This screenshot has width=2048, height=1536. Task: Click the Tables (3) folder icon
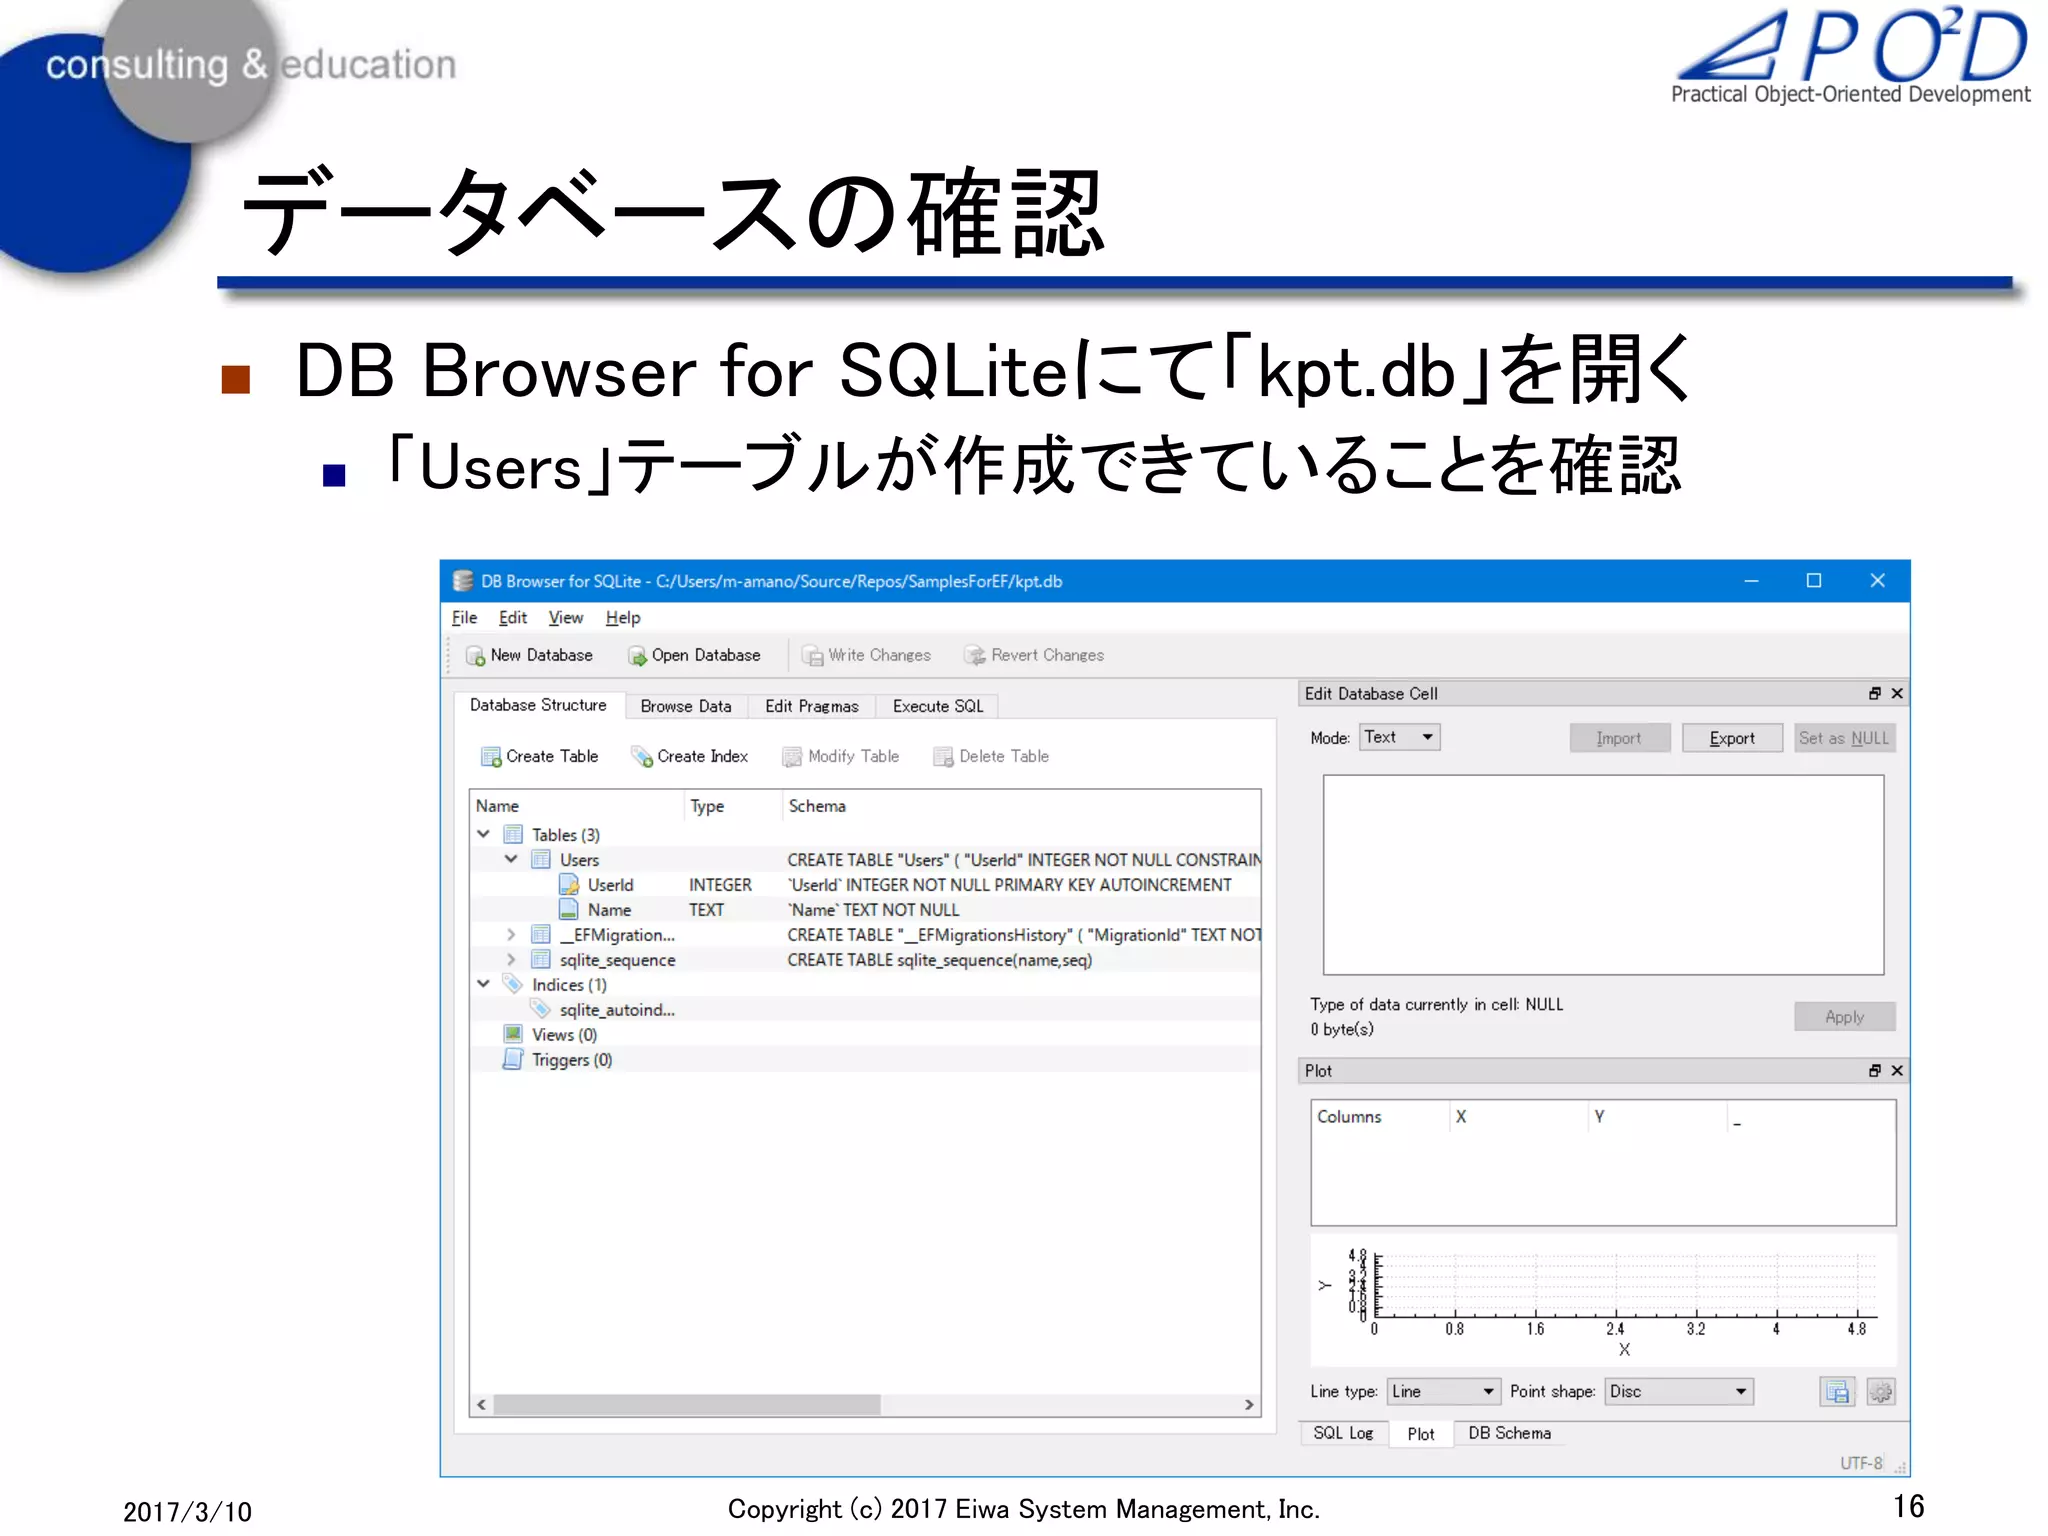[513, 834]
